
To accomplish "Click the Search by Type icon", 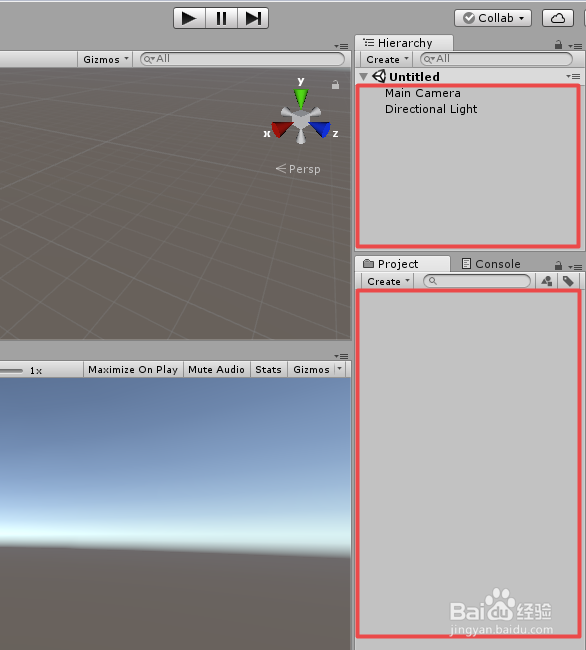I will (x=547, y=281).
